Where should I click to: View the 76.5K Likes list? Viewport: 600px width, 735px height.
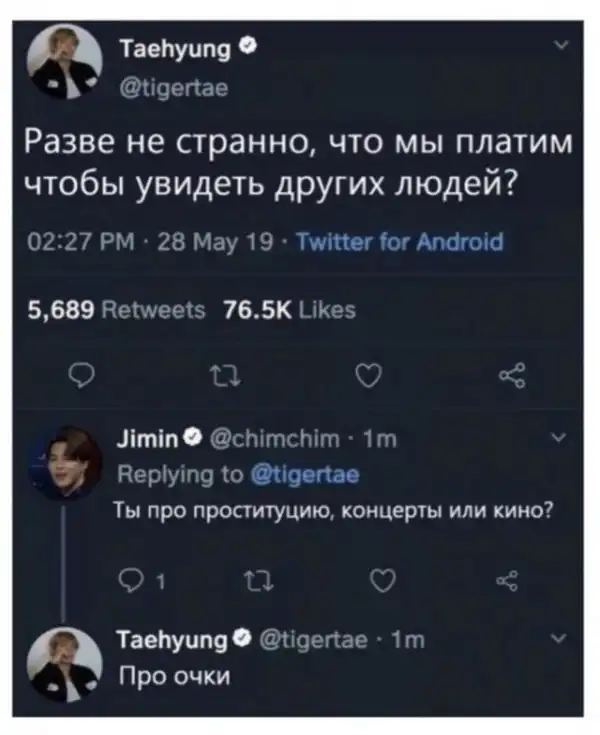[290, 311]
